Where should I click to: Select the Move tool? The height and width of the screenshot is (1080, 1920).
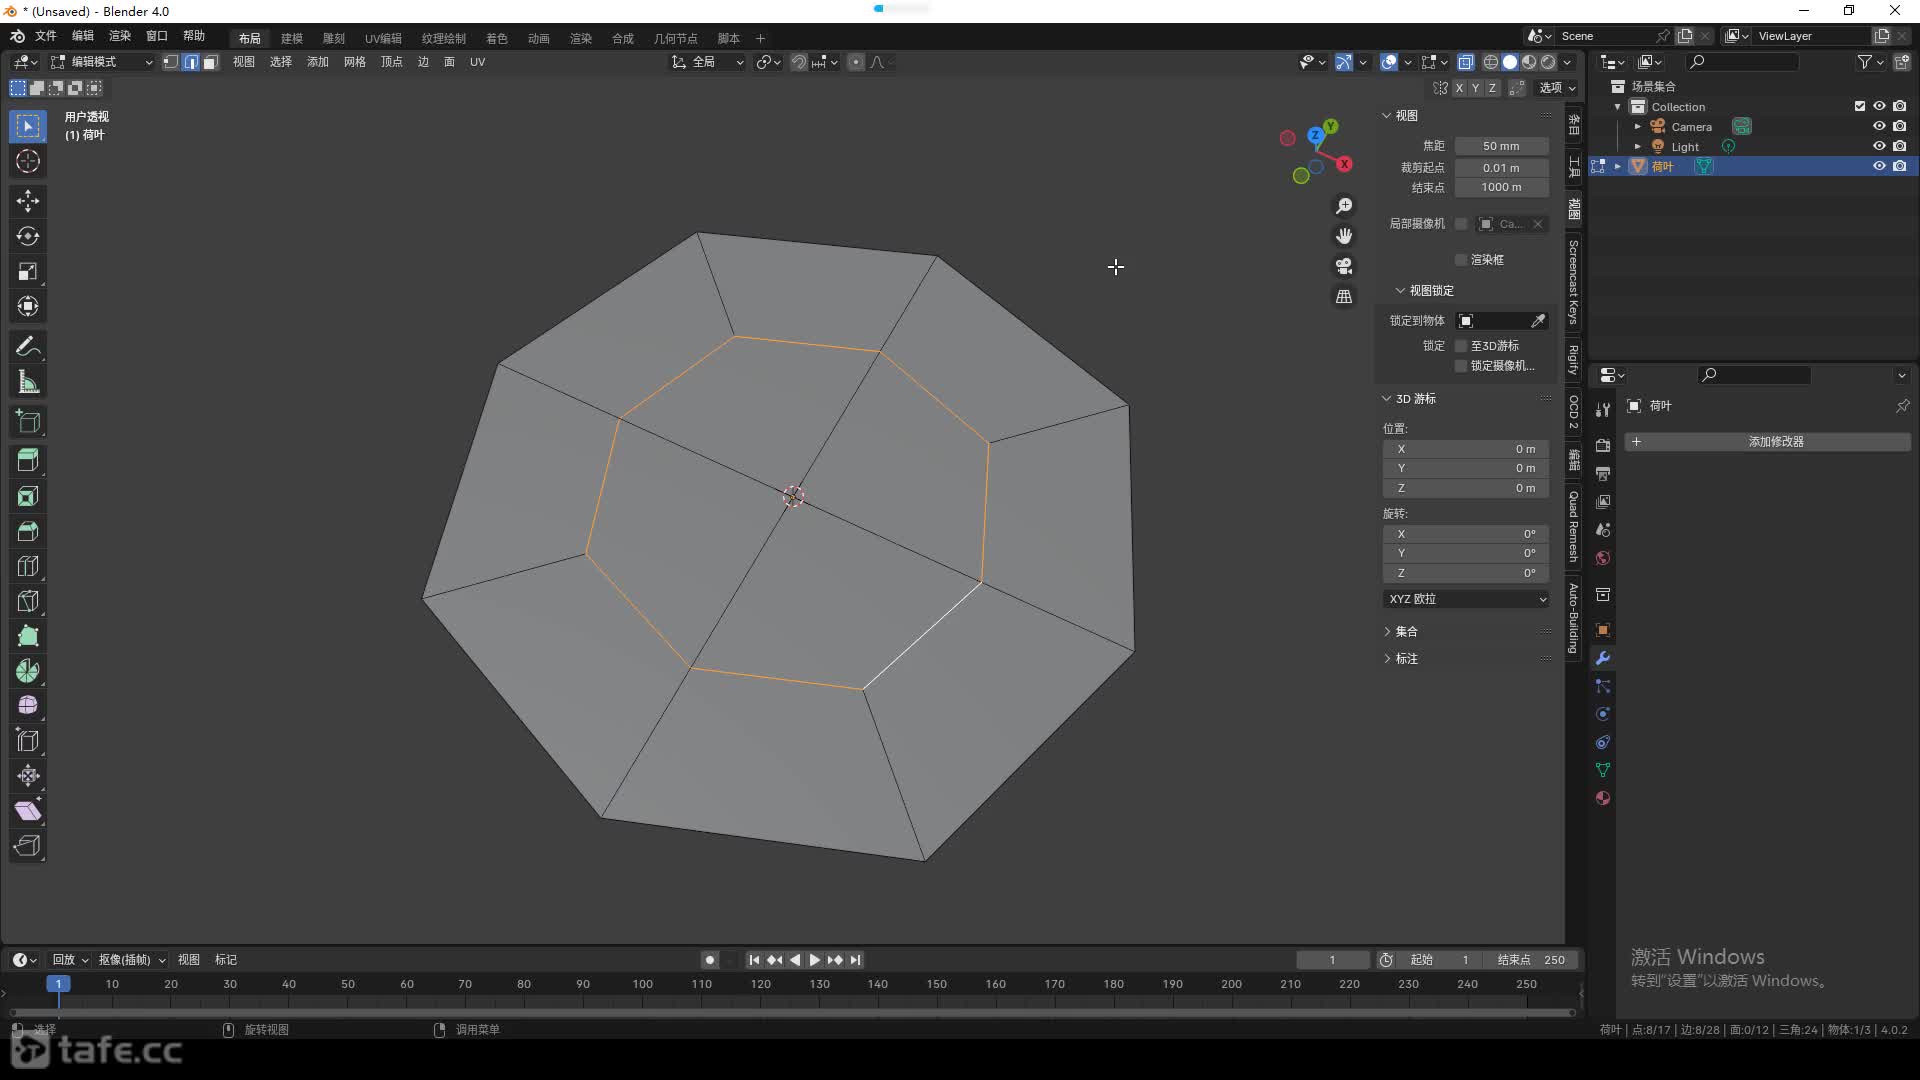tap(28, 201)
